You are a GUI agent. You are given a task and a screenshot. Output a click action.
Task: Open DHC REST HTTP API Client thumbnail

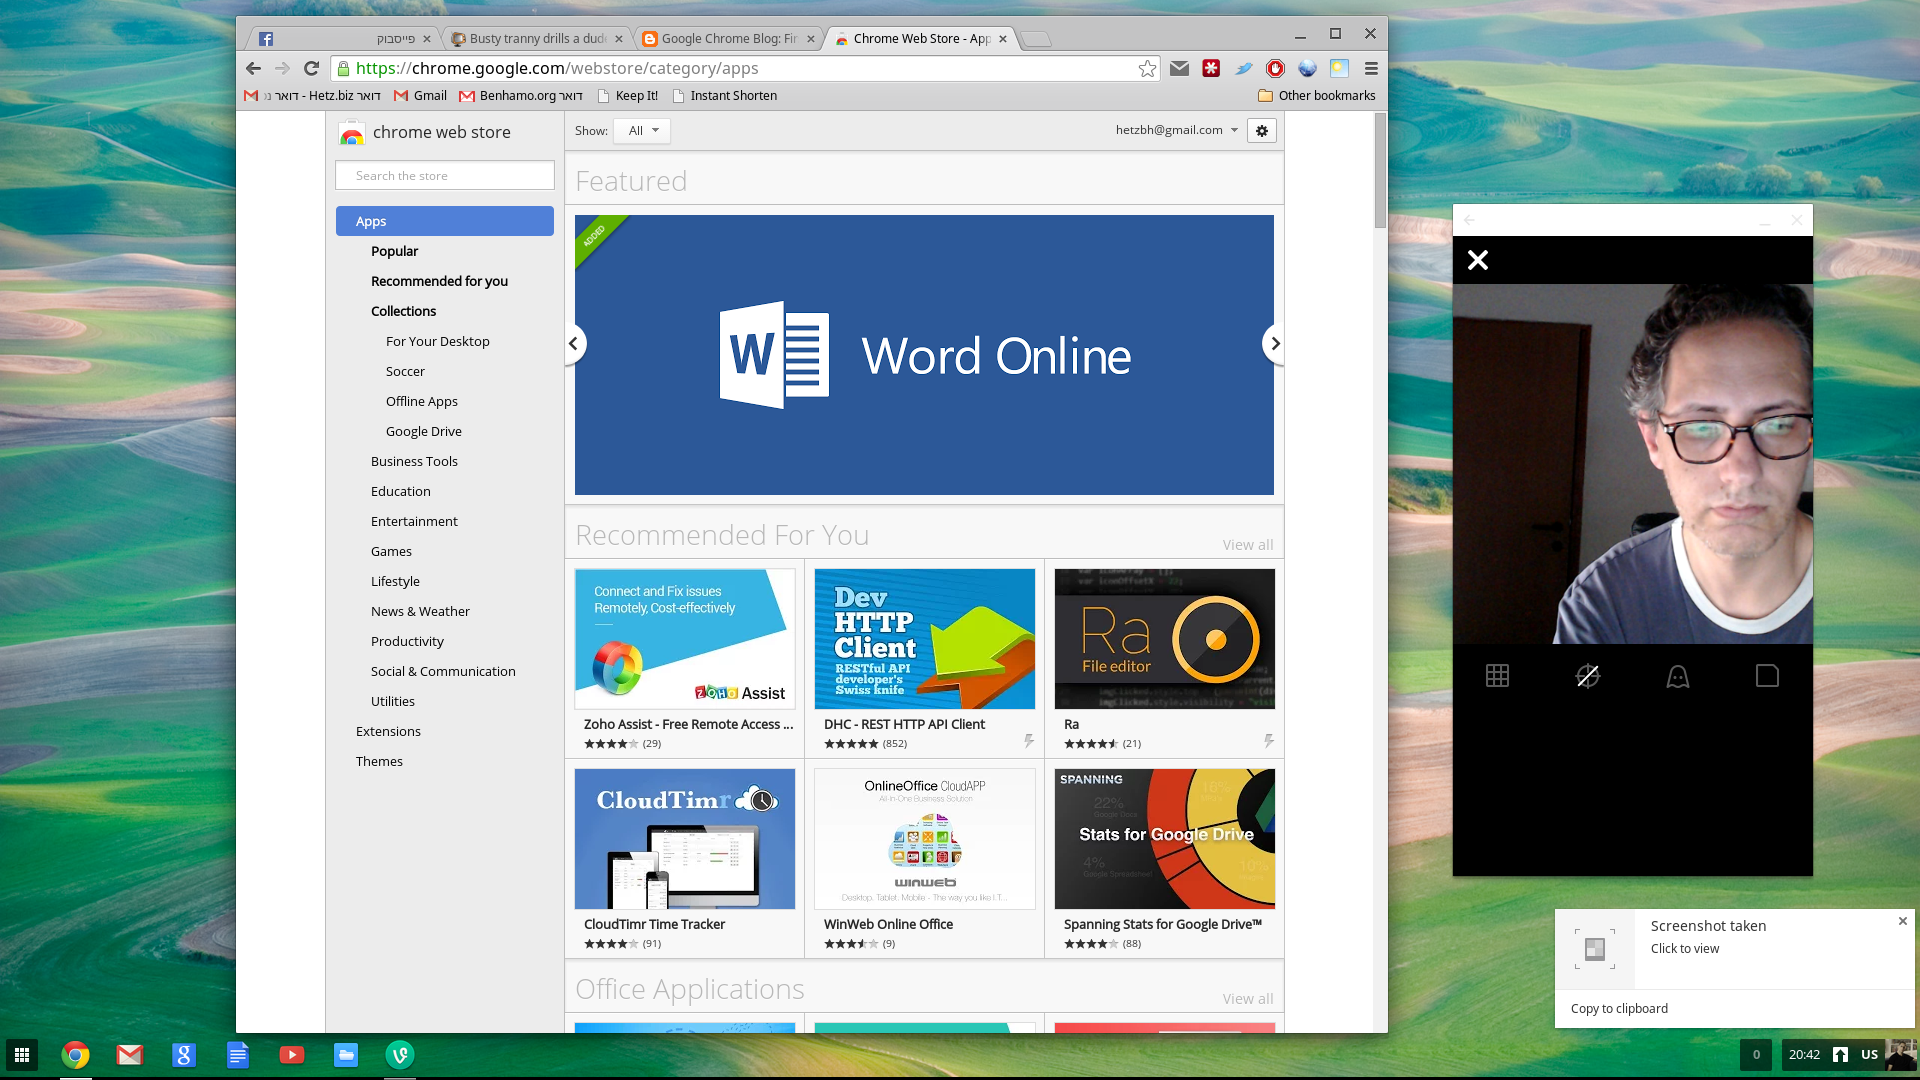tap(925, 639)
